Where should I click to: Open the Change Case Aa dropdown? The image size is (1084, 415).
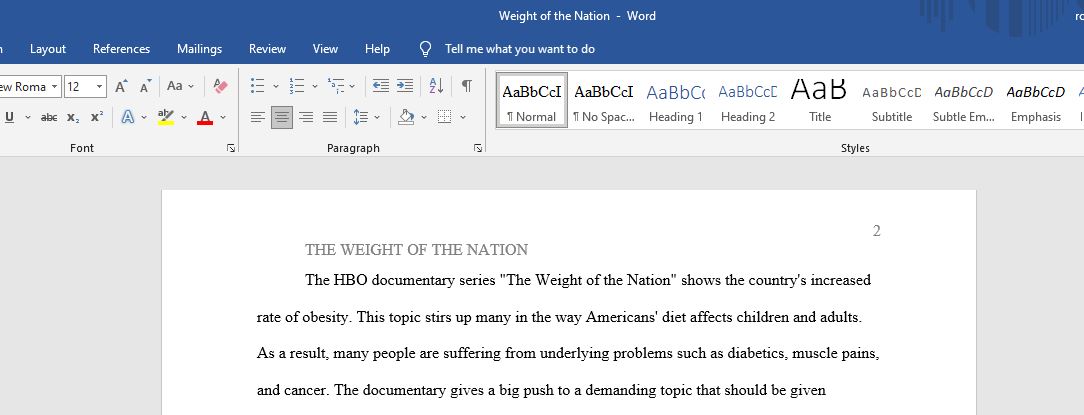[180, 86]
